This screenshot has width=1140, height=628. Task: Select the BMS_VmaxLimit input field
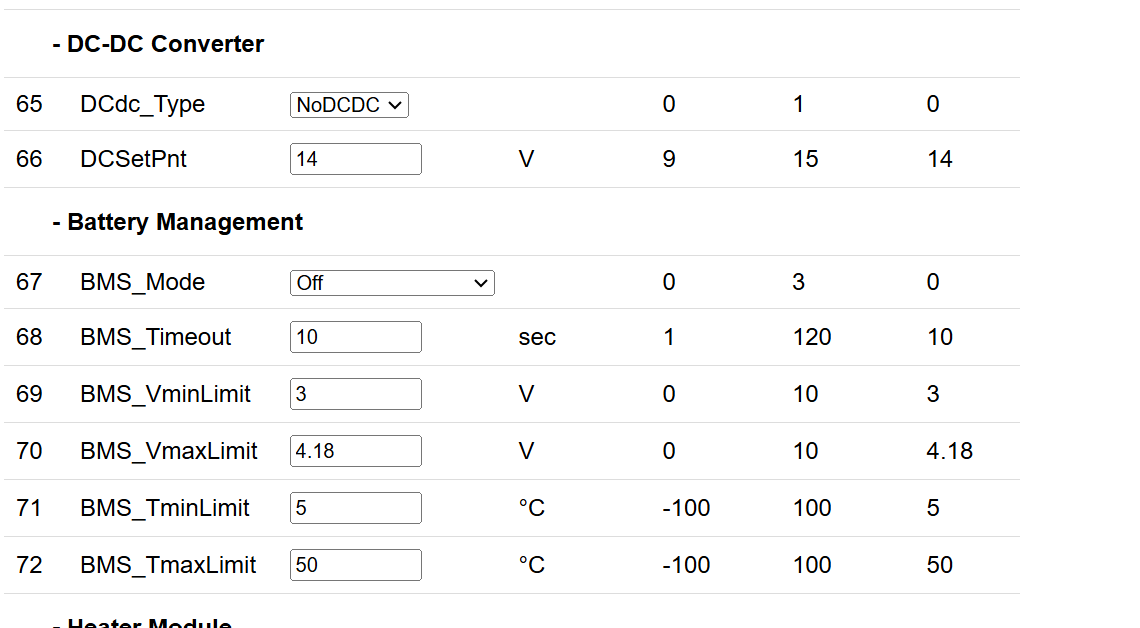pyautogui.click(x=355, y=451)
